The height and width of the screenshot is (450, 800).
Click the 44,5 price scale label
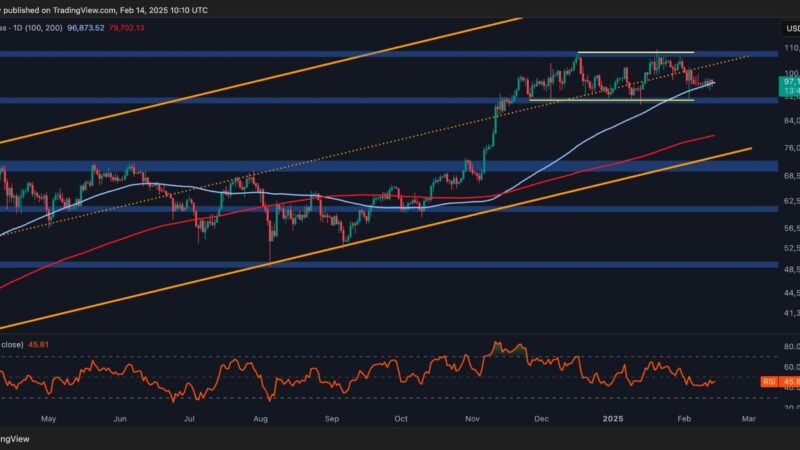pyautogui.click(x=791, y=293)
